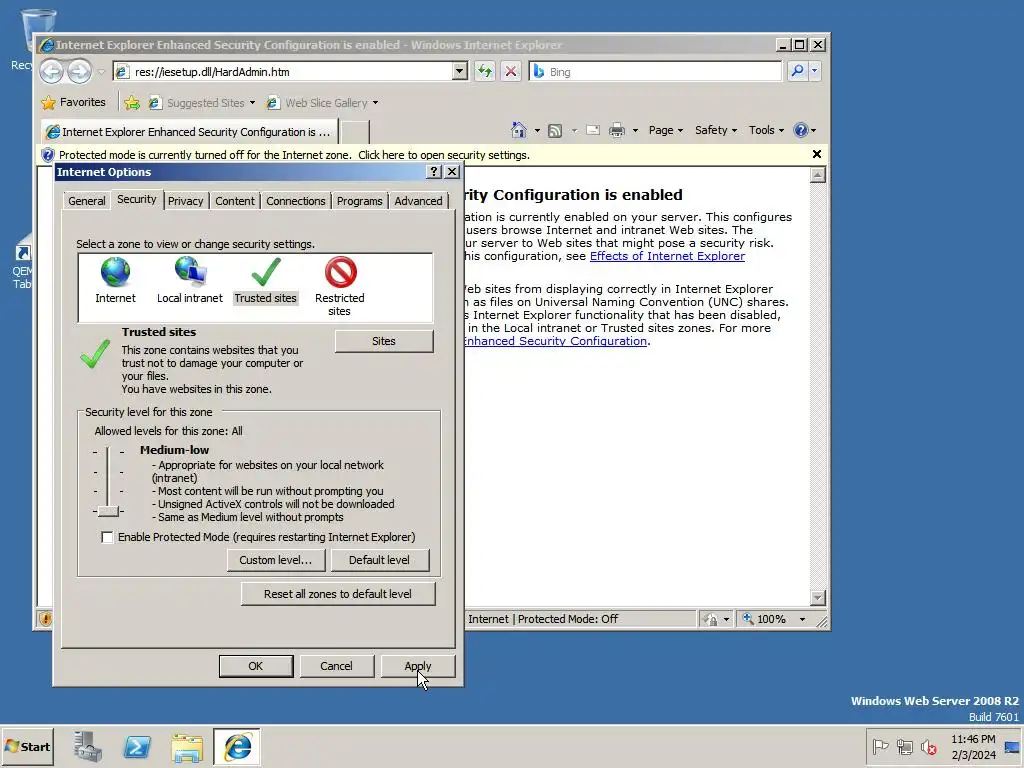Switch to the General tab
The image size is (1024, 768).
[x=87, y=201]
